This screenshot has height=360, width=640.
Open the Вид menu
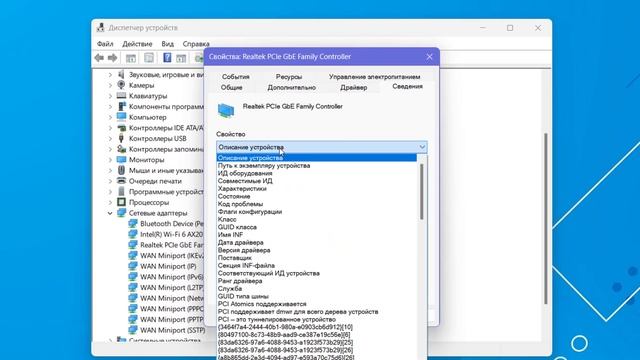(x=167, y=44)
